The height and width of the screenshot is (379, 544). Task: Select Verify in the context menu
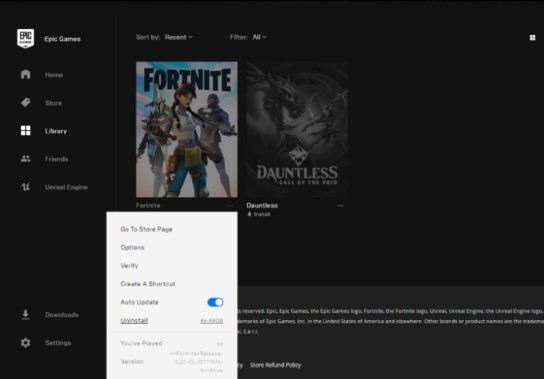pos(129,266)
